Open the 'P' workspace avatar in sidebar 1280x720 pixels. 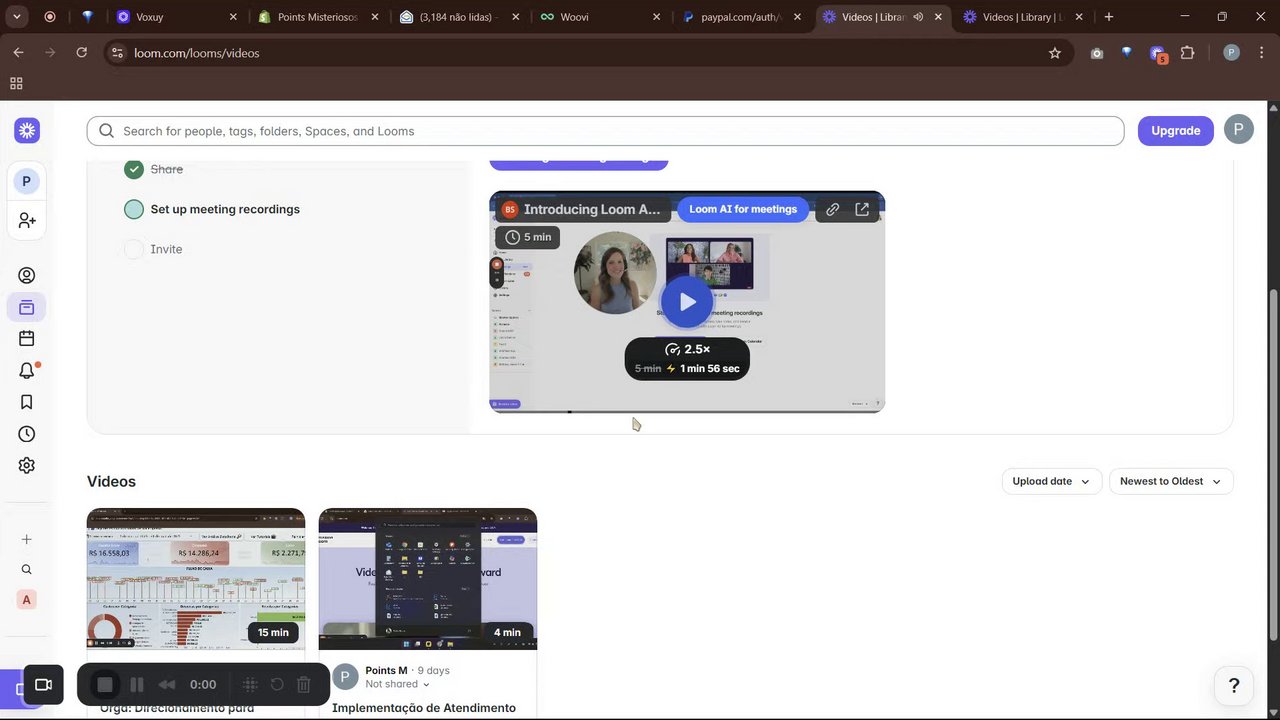click(x=26, y=181)
